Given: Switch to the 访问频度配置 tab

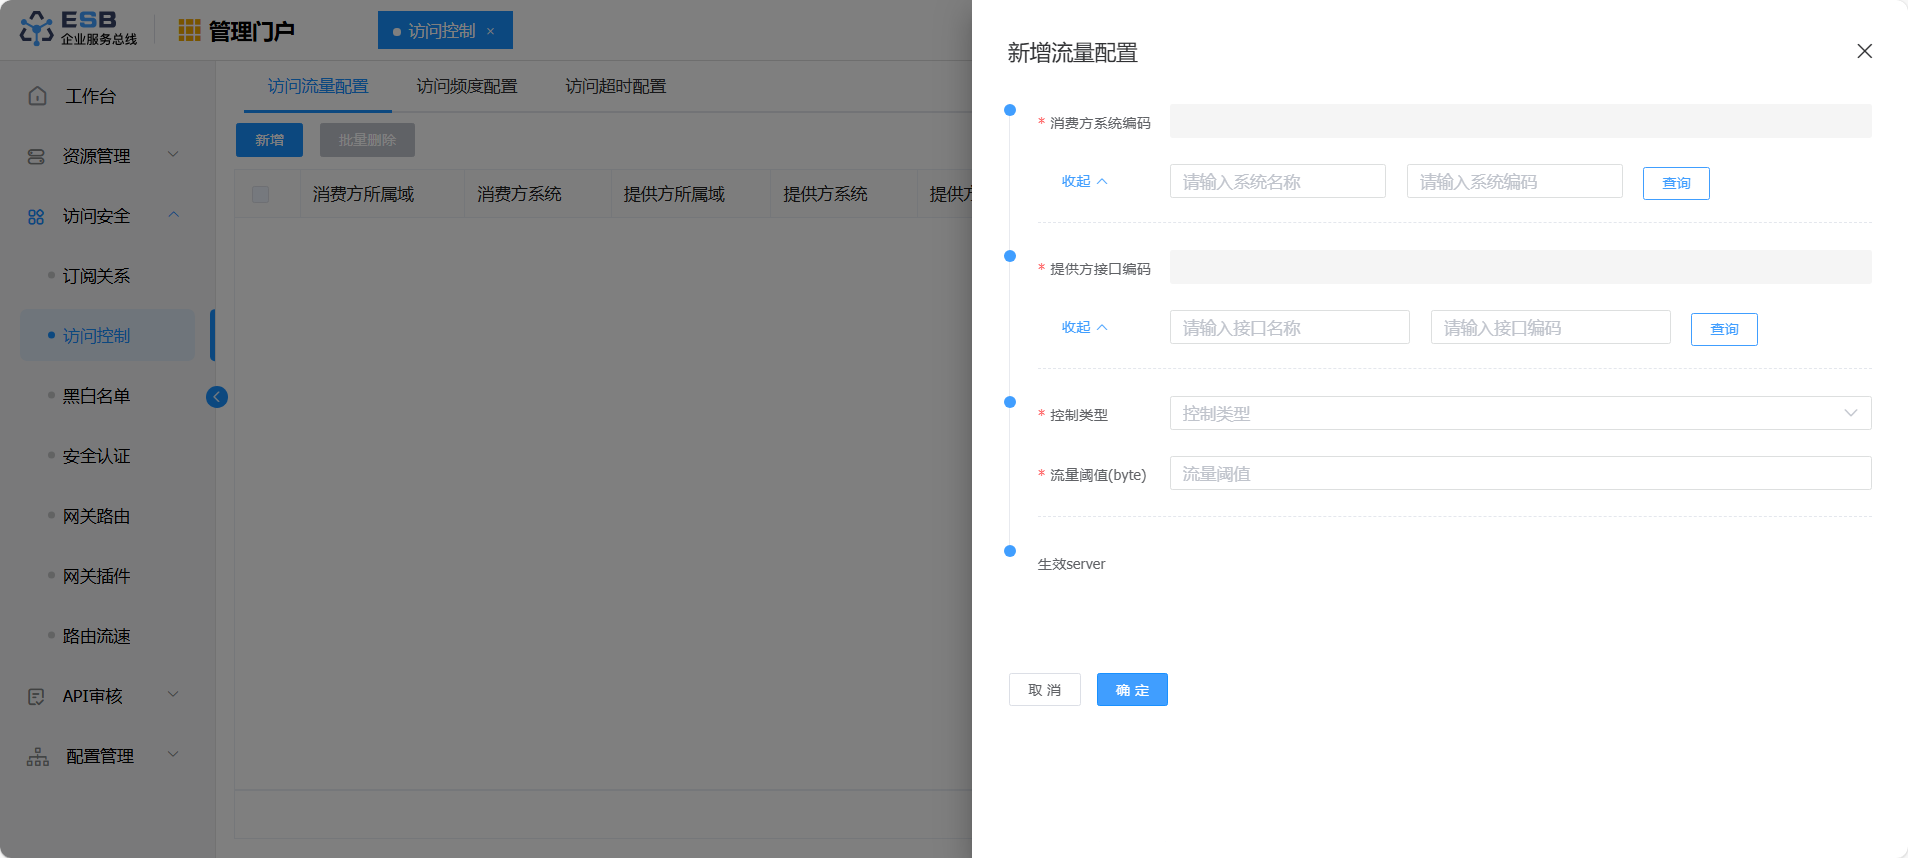Looking at the screenshot, I should click(467, 86).
